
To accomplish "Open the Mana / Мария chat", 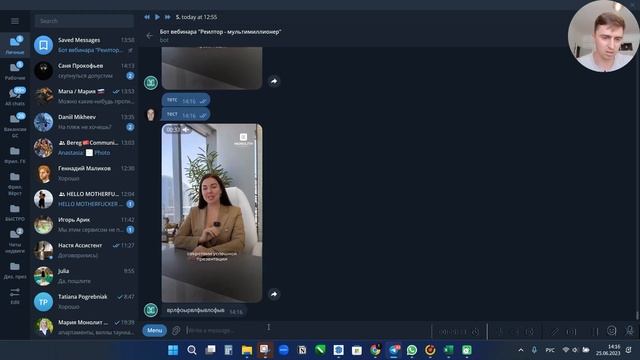I will pyautogui.click(x=84, y=96).
